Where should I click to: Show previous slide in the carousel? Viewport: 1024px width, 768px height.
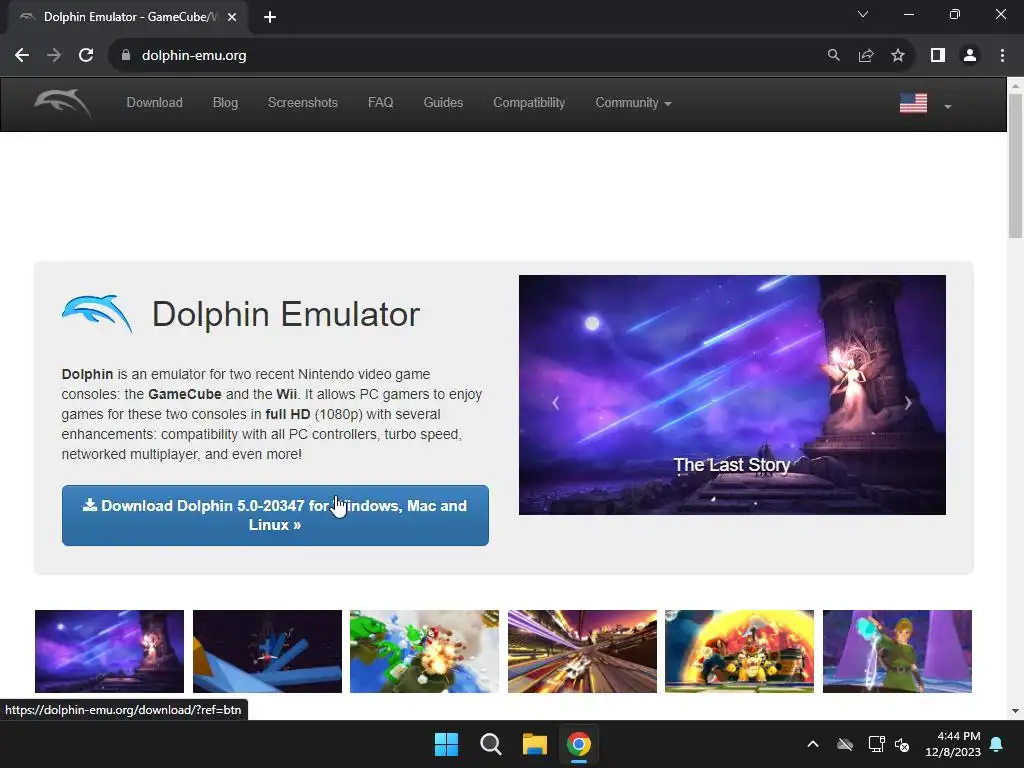556,403
